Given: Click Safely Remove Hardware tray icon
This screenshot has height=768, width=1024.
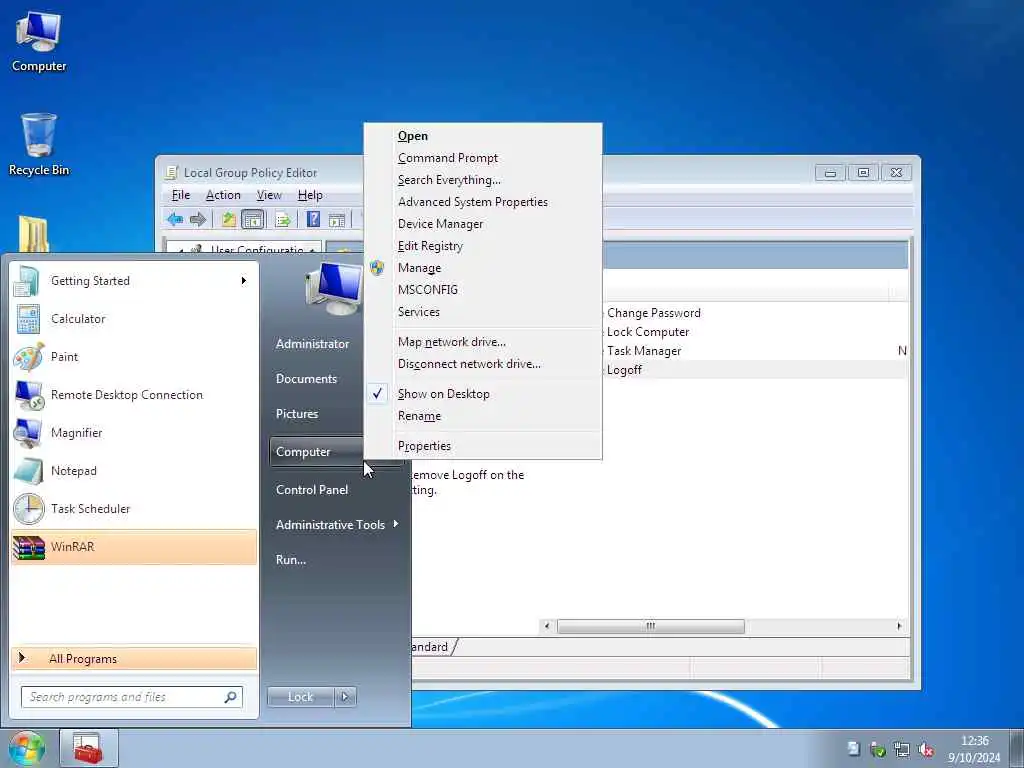Looking at the screenshot, I should click(x=878, y=750).
